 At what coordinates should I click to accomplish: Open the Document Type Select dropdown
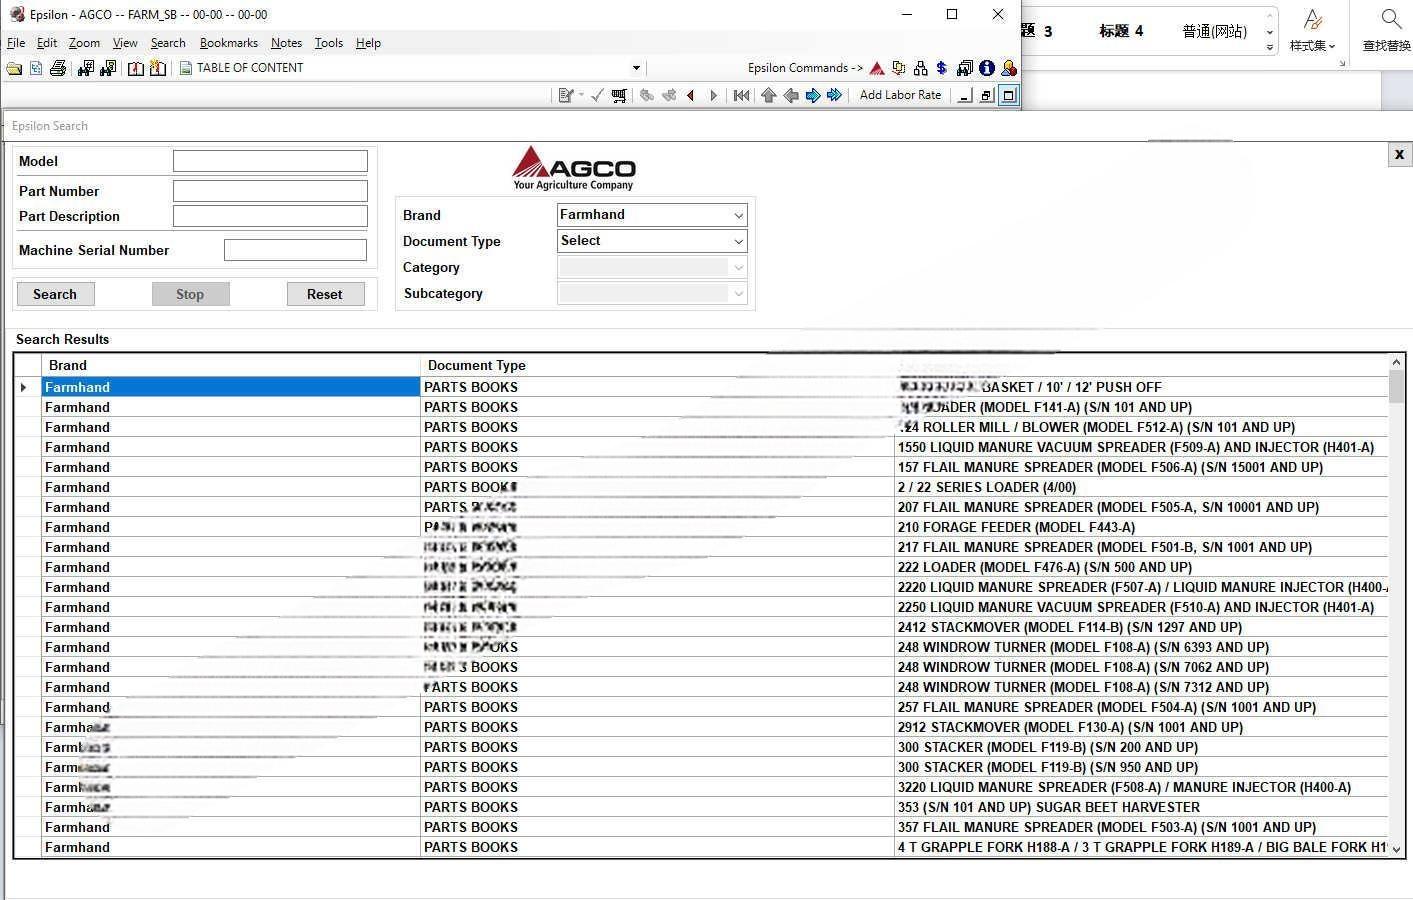pos(738,241)
